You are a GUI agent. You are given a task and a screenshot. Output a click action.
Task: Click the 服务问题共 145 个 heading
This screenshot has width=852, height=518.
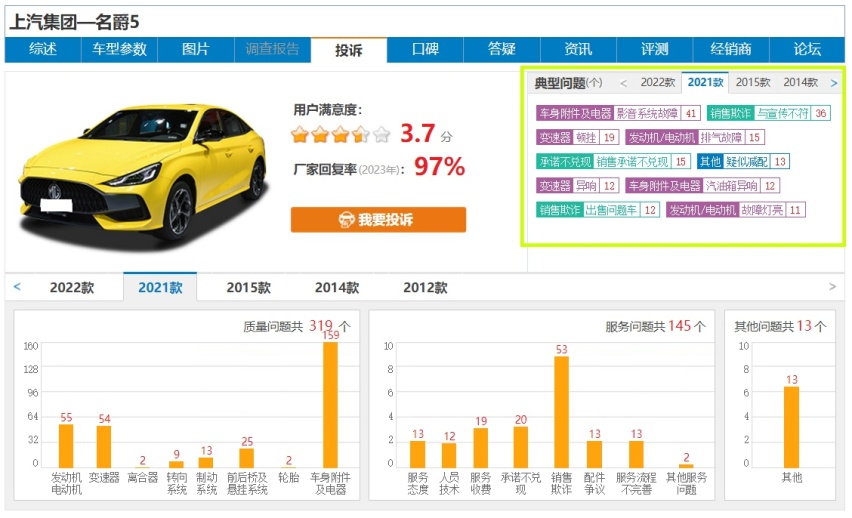pyautogui.click(x=656, y=326)
